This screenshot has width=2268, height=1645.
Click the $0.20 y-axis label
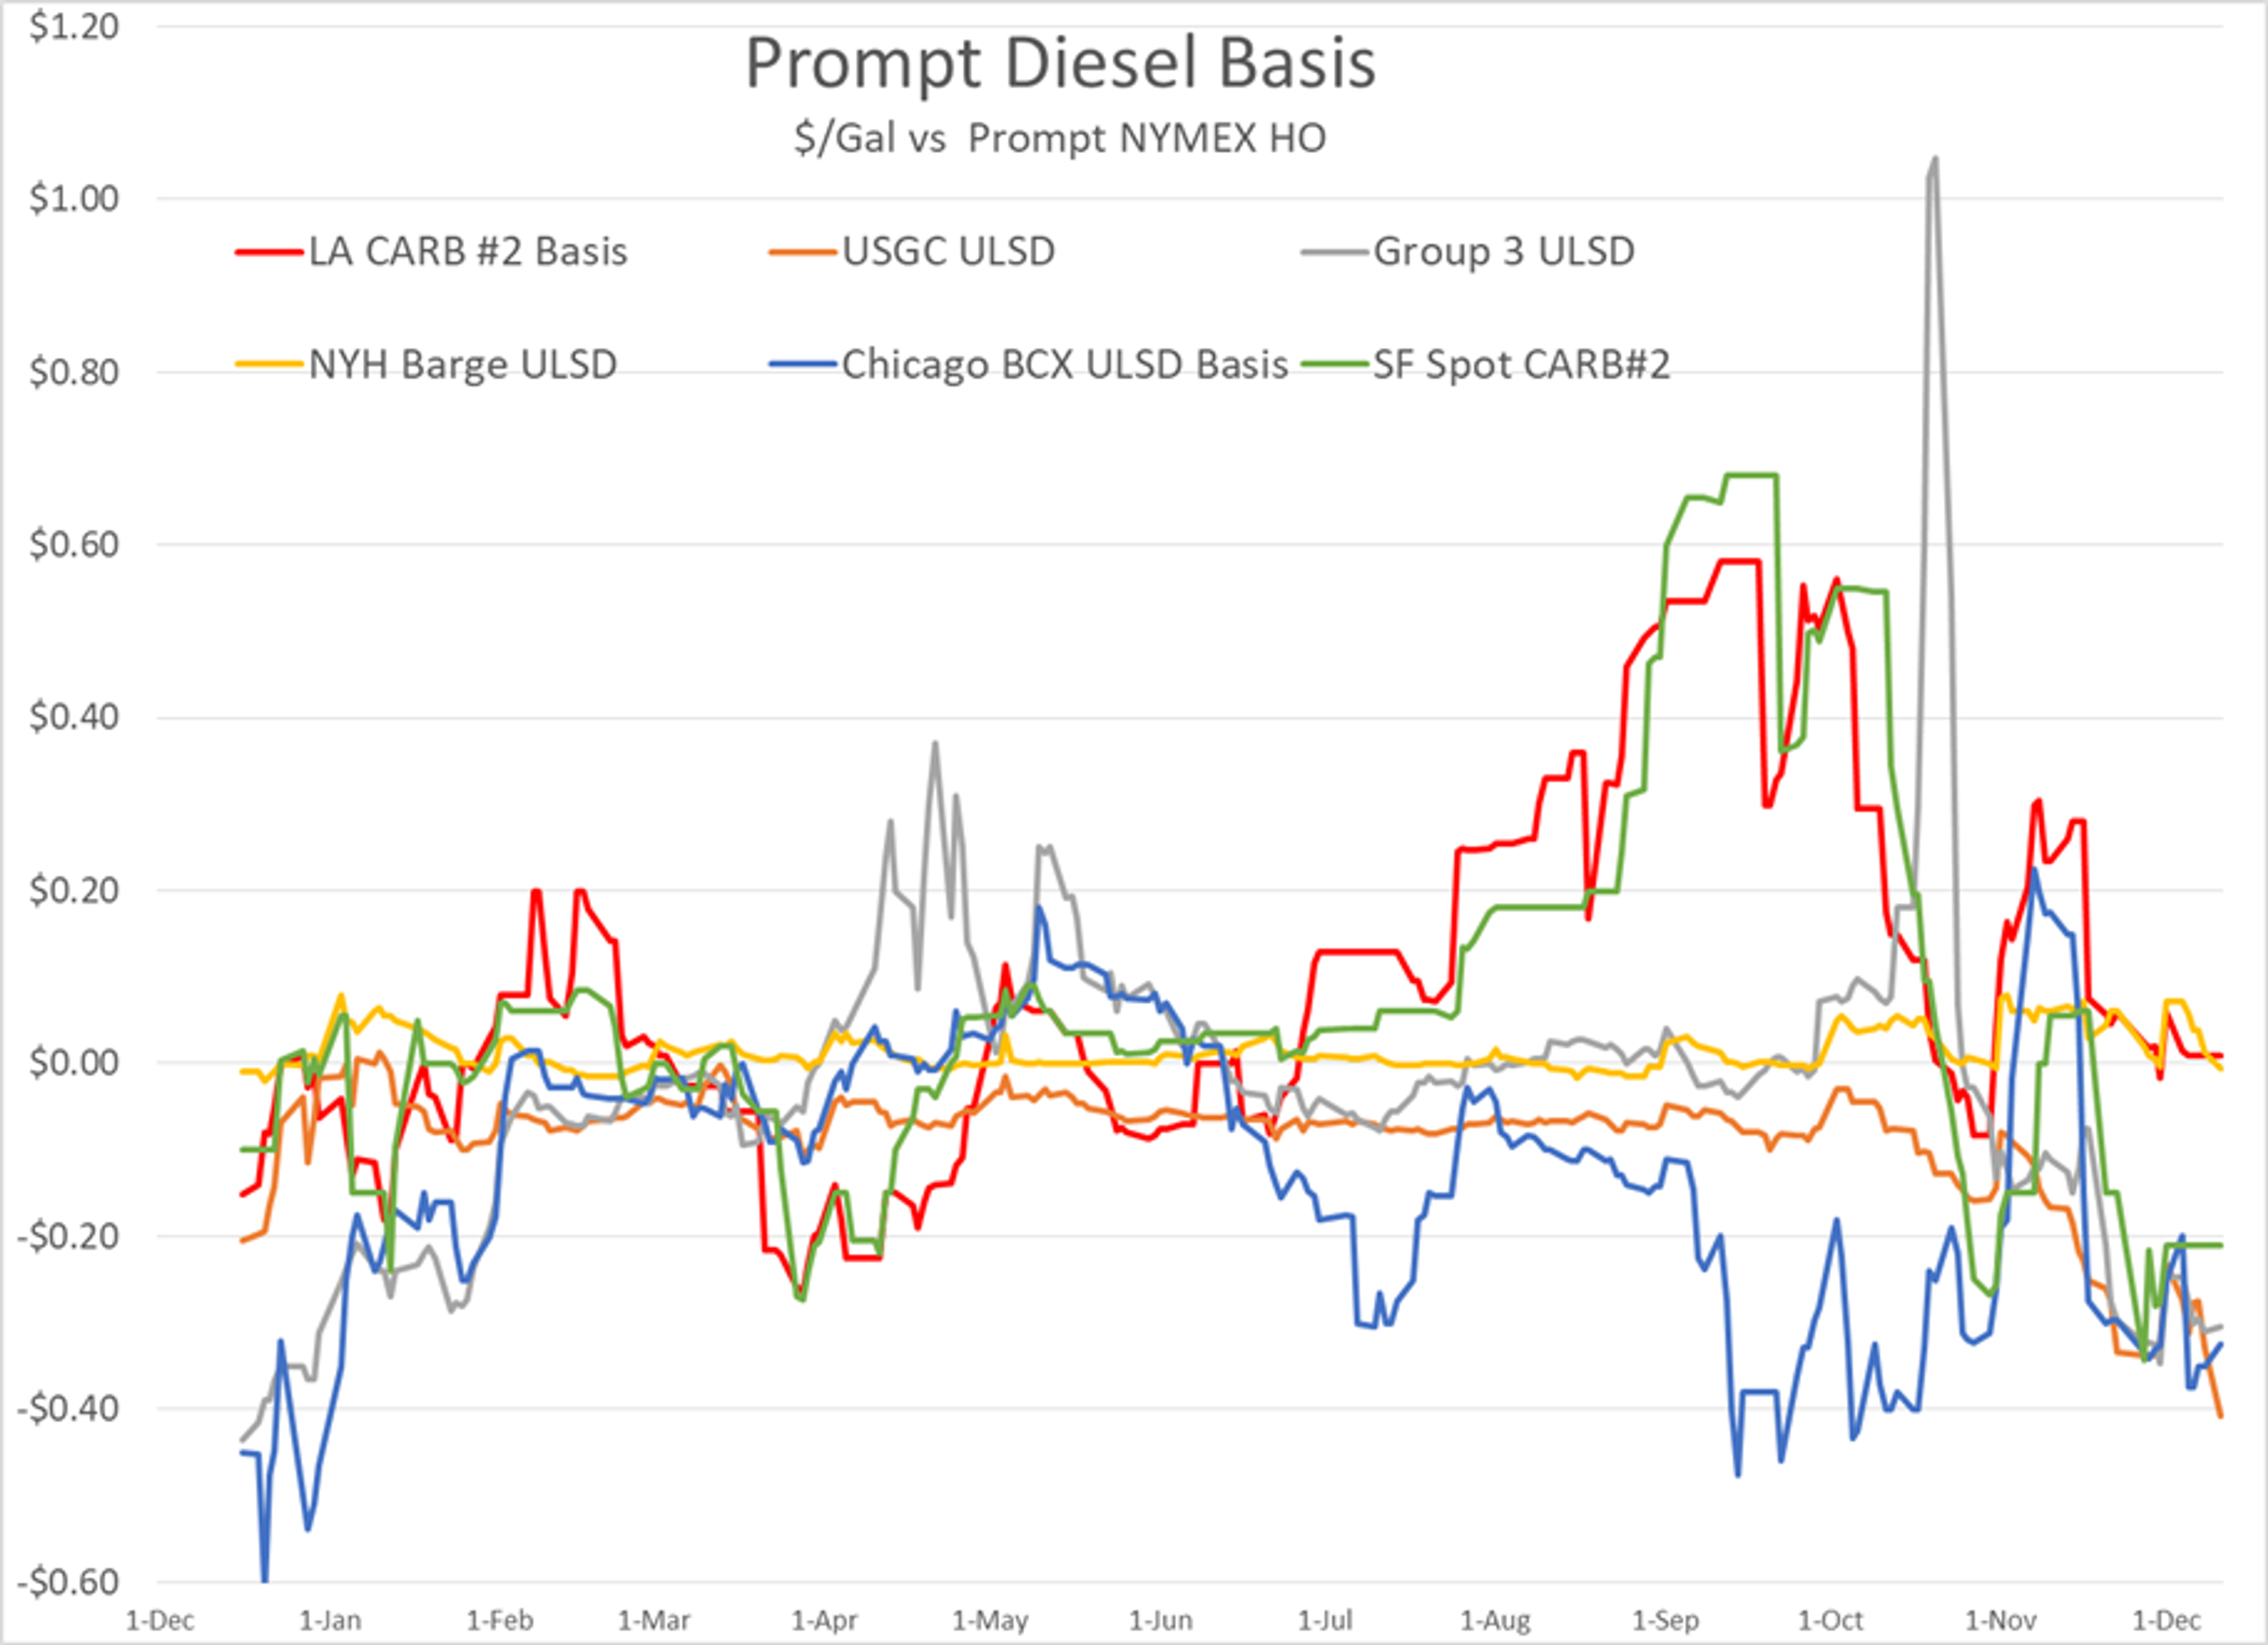(74, 890)
